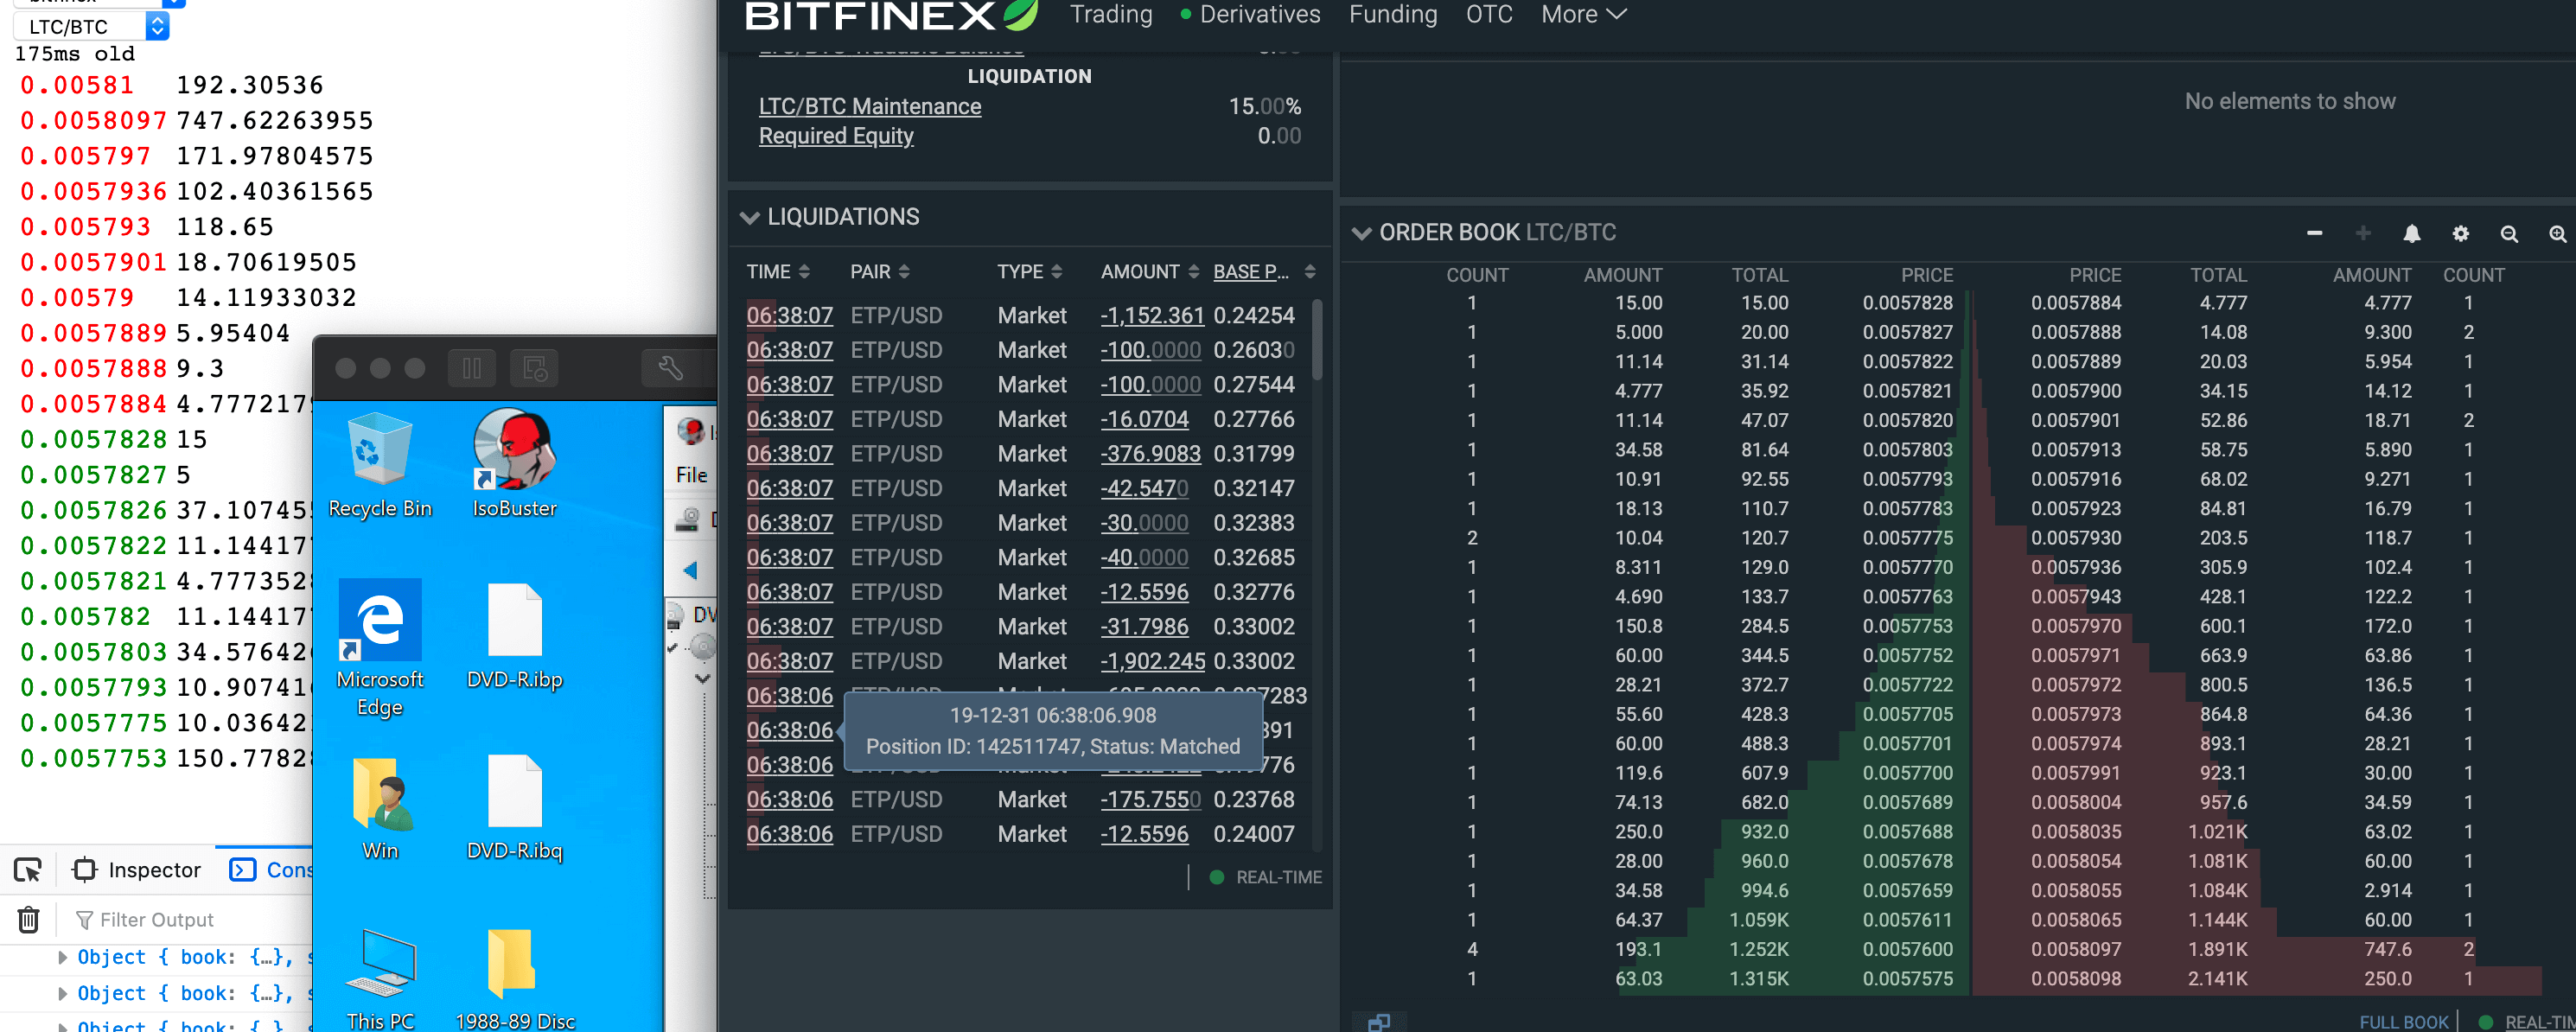Select the Microsoft Edge desktop shortcut
Screen dimensions: 2576x1032
pyautogui.click(x=380, y=648)
